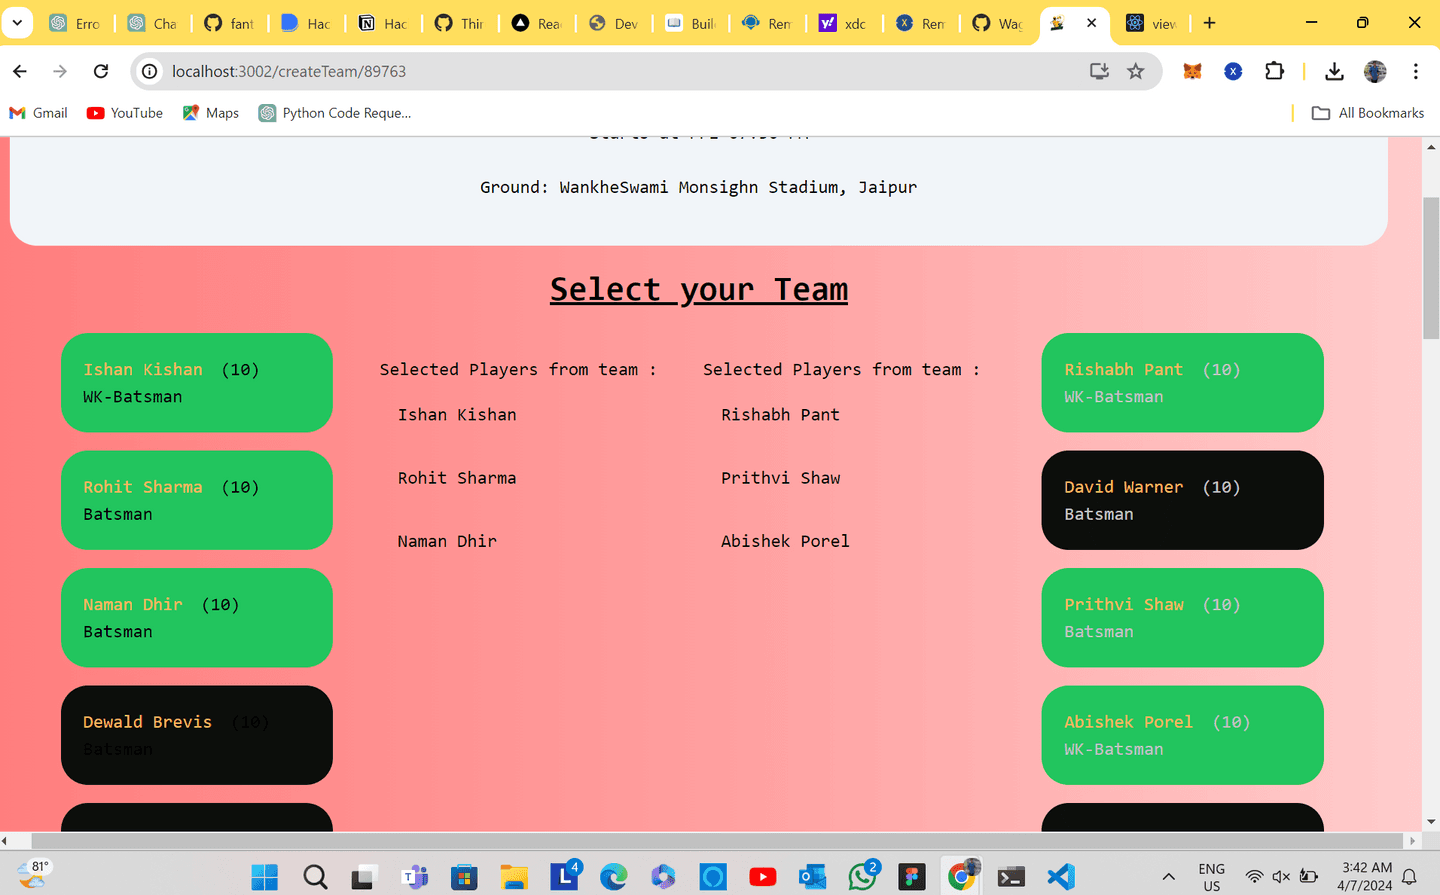Bookmark this page with star icon
Viewport: 1440px width, 895px height.
click(x=1136, y=71)
